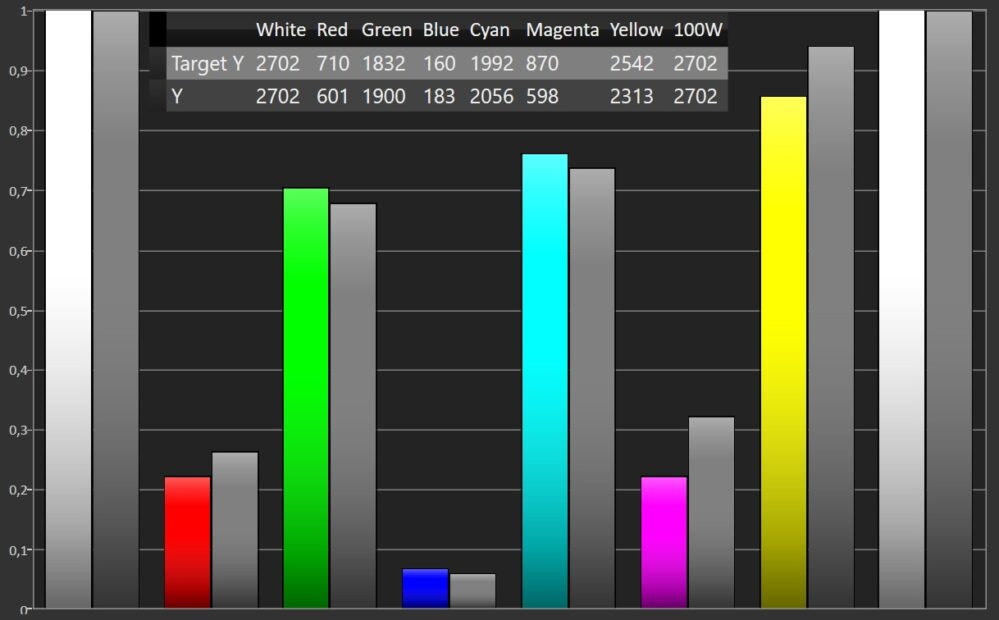Click Target Y value 710 for Red
Screen dimensions: 999x620
(333, 63)
